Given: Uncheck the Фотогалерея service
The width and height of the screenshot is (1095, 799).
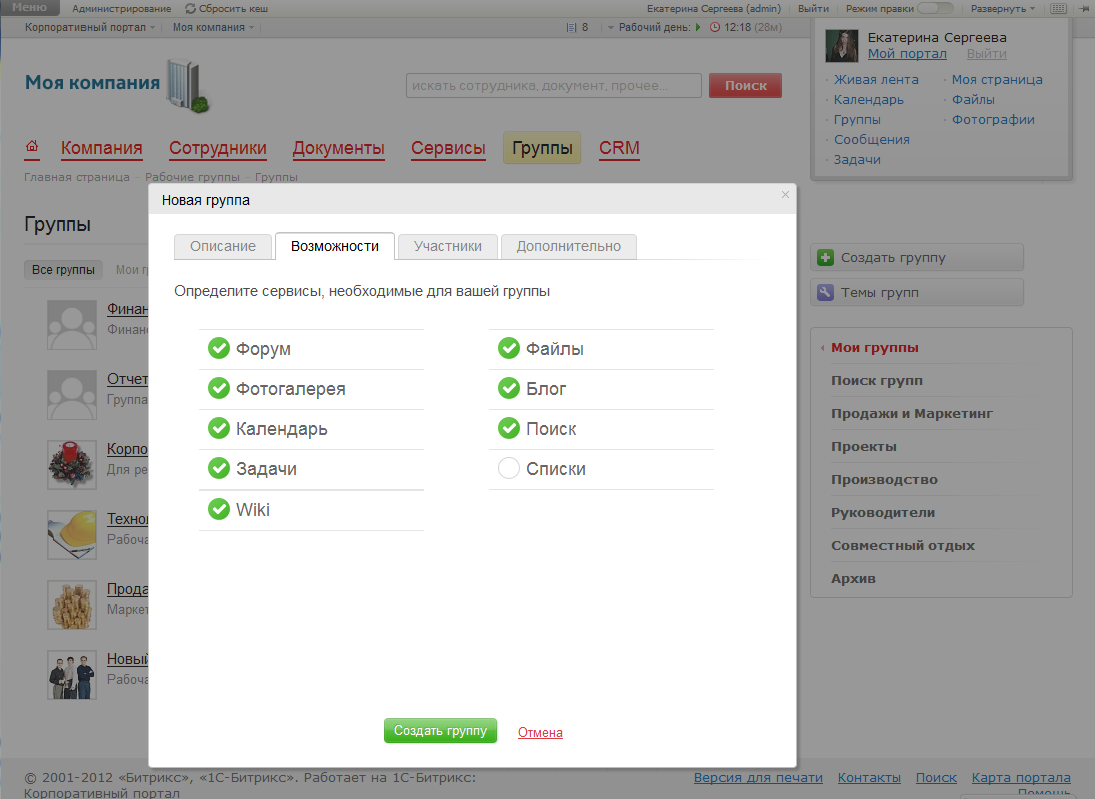Looking at the screenshot, I should point(219,388).
